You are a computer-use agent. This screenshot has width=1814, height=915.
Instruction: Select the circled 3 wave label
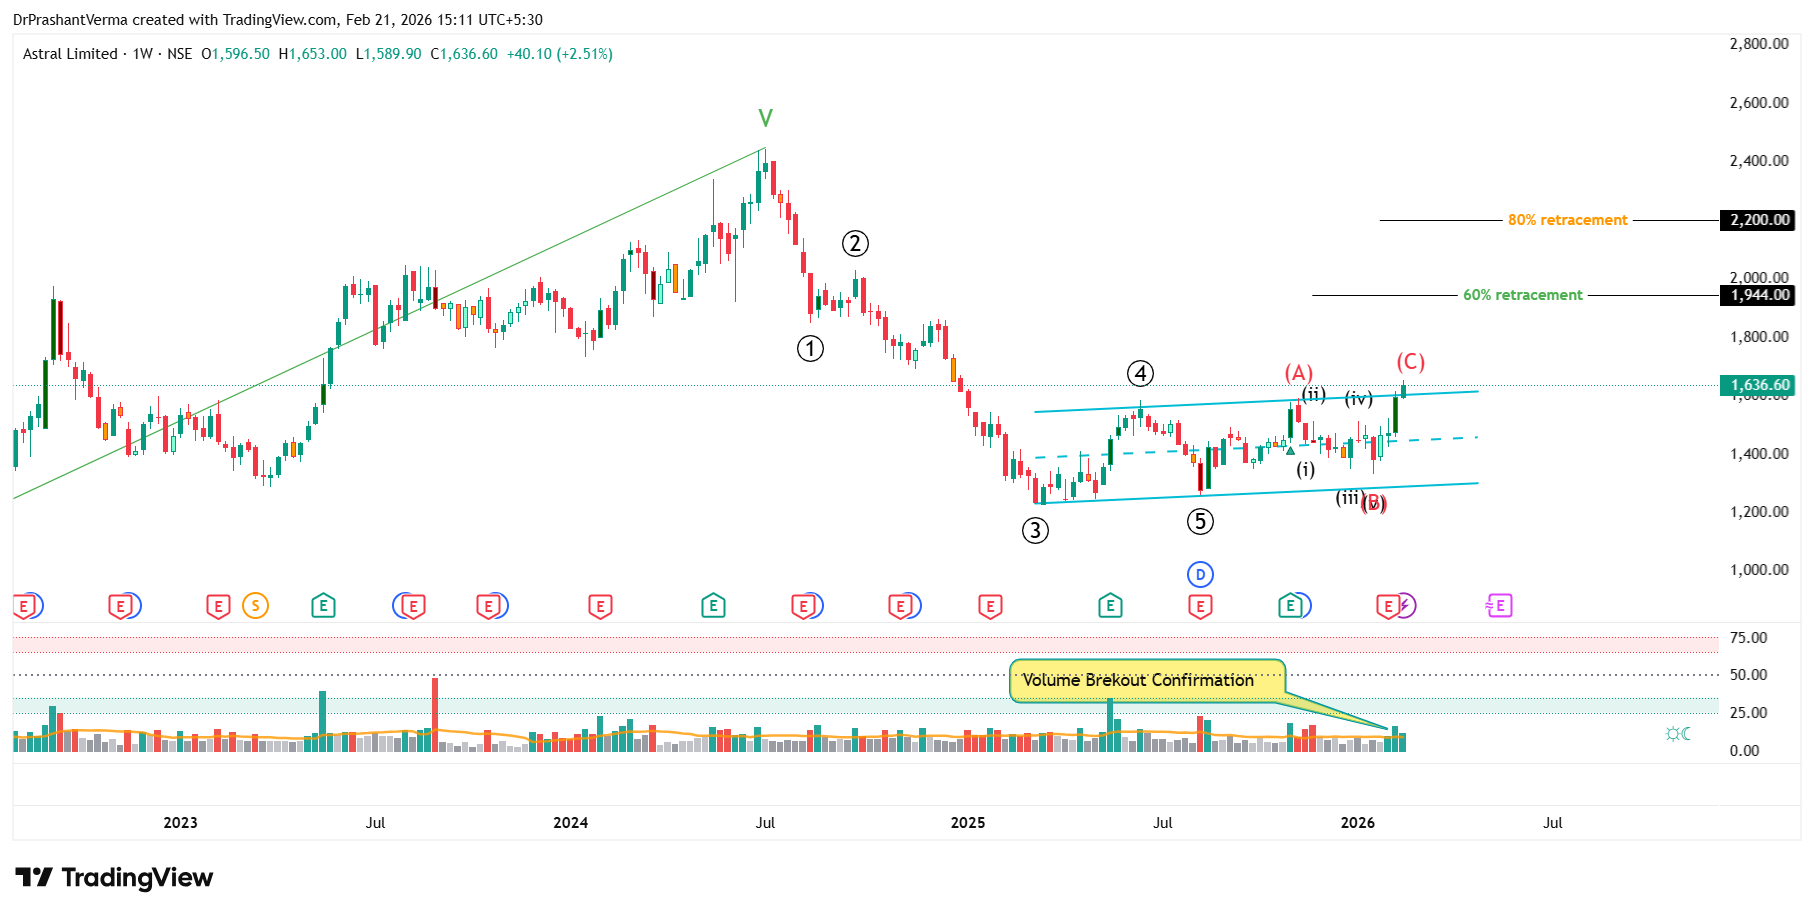click(x=1035, y=530)
